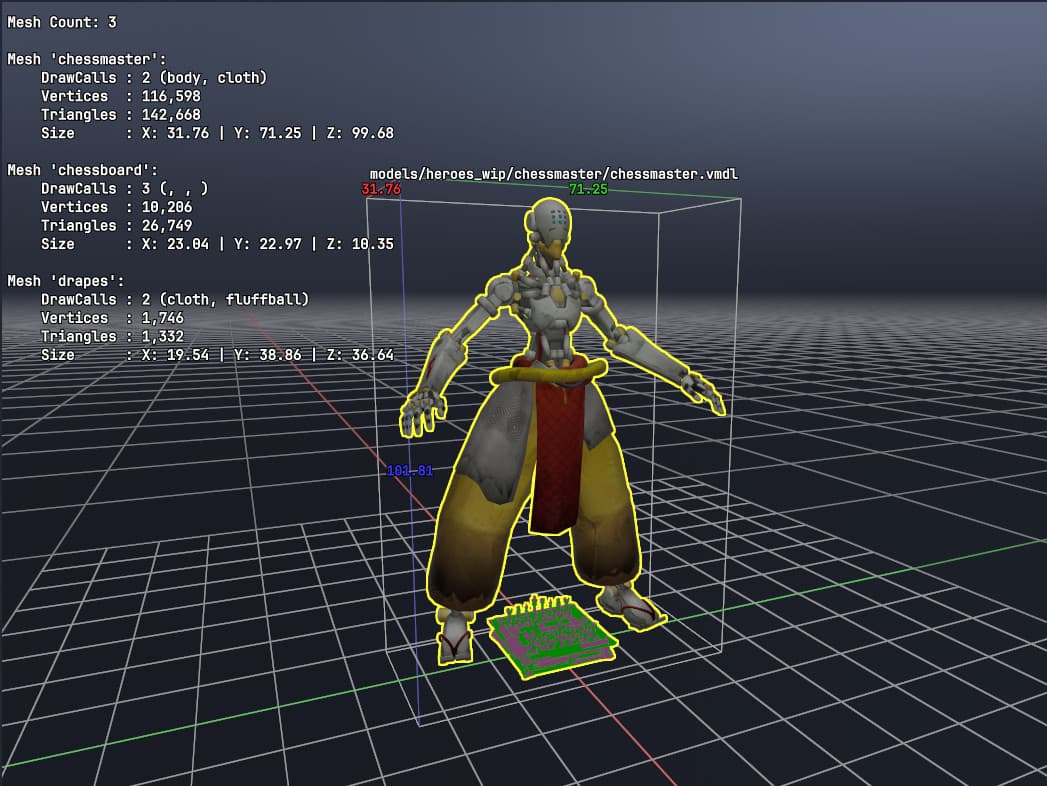The height and width of the screenshot is (786, 1047).
Task: Click chessboard size line with X: 23.04
Action: coord(217,244)
